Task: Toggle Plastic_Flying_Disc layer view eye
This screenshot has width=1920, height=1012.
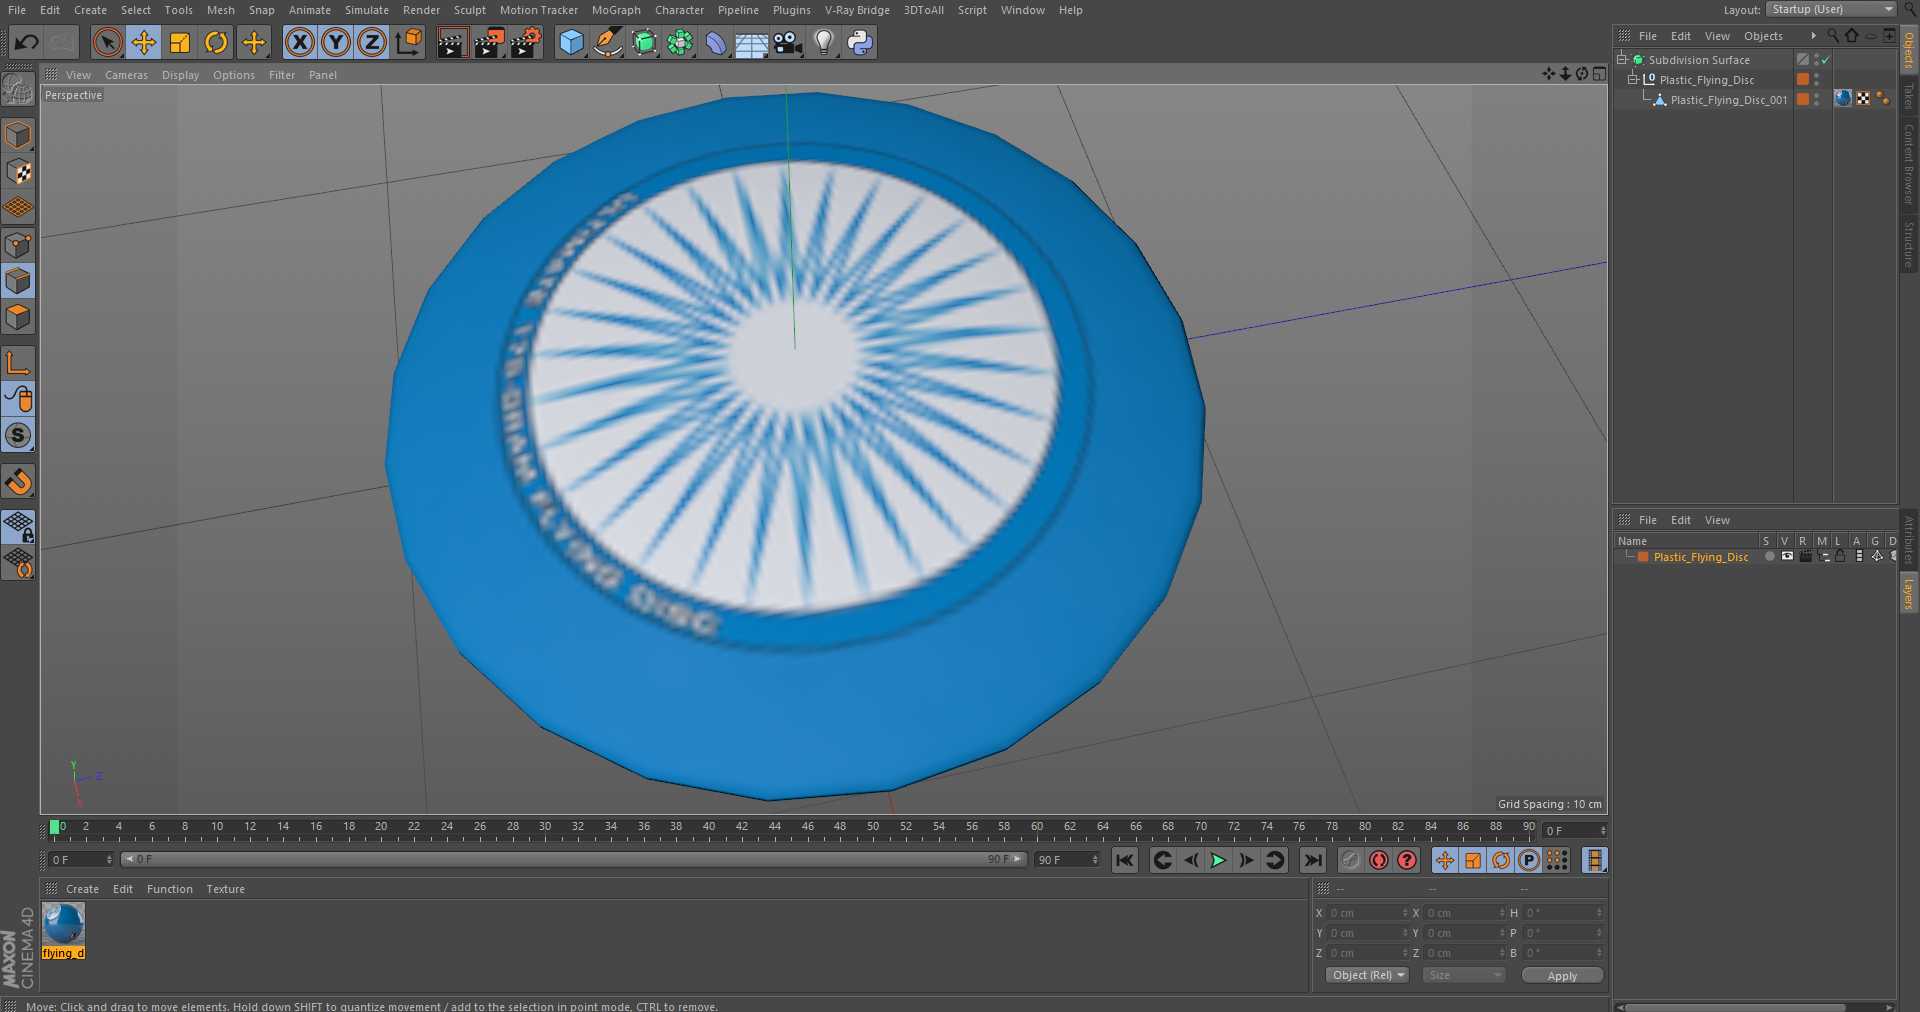Action: click(1787, 557)
